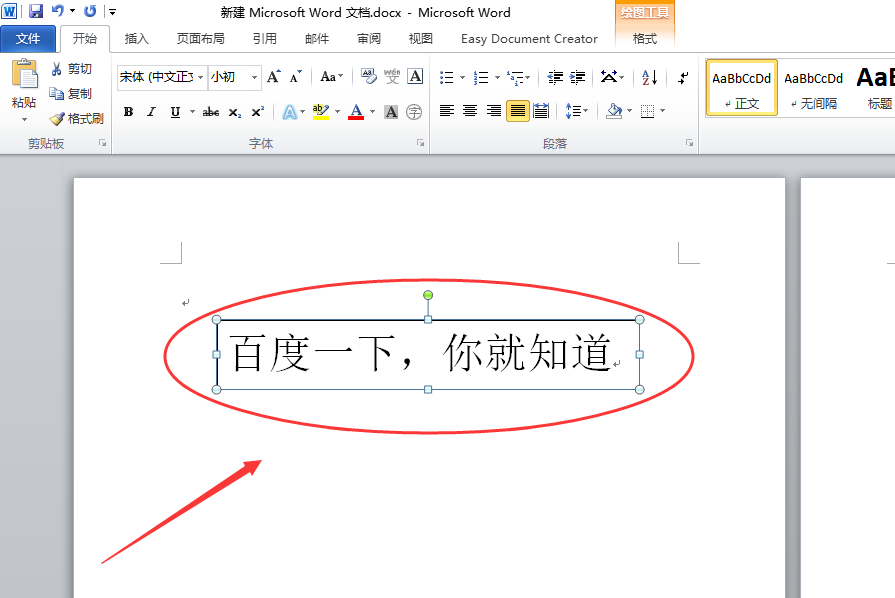Undo the last action
Viewport: 895px width, 598px height.
[58, 11]
